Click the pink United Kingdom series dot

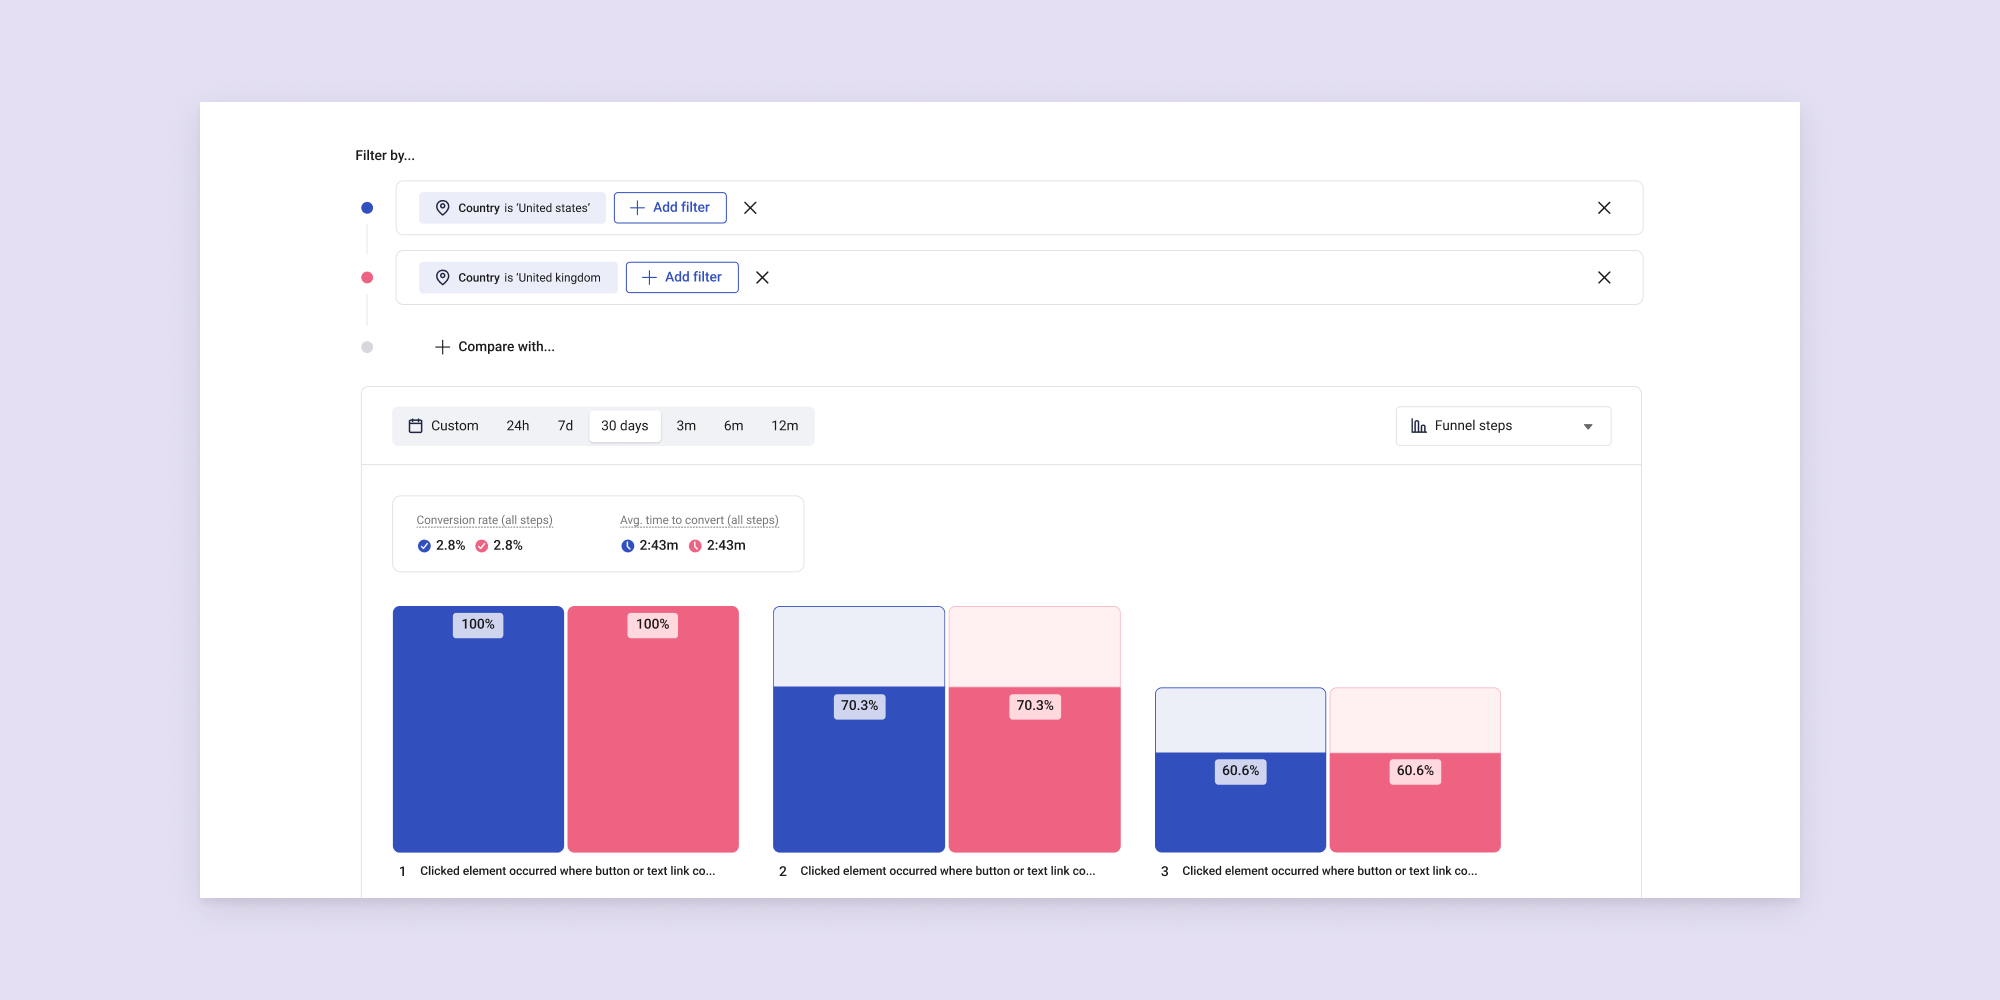pos(367,278)
